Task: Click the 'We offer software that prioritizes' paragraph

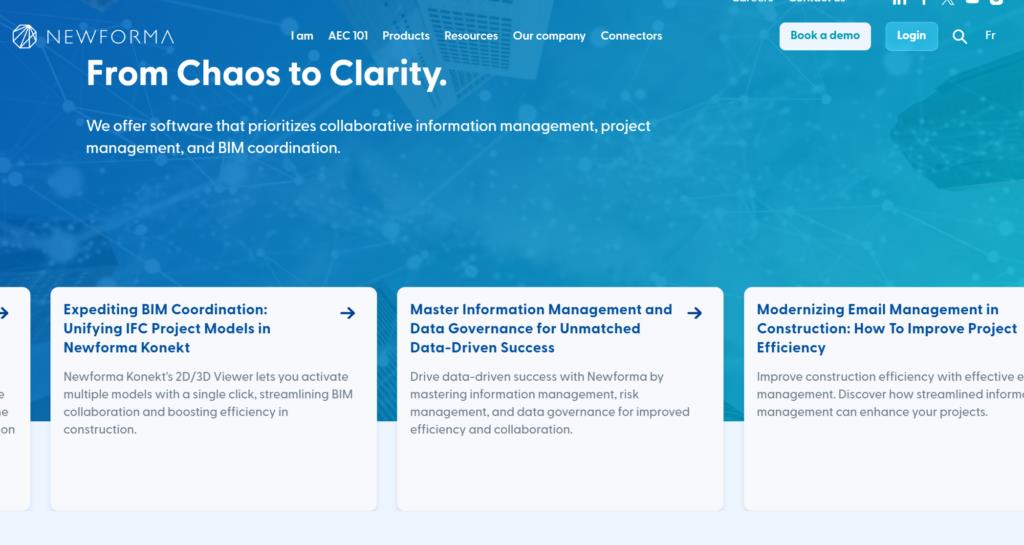Action: [368, 136]
